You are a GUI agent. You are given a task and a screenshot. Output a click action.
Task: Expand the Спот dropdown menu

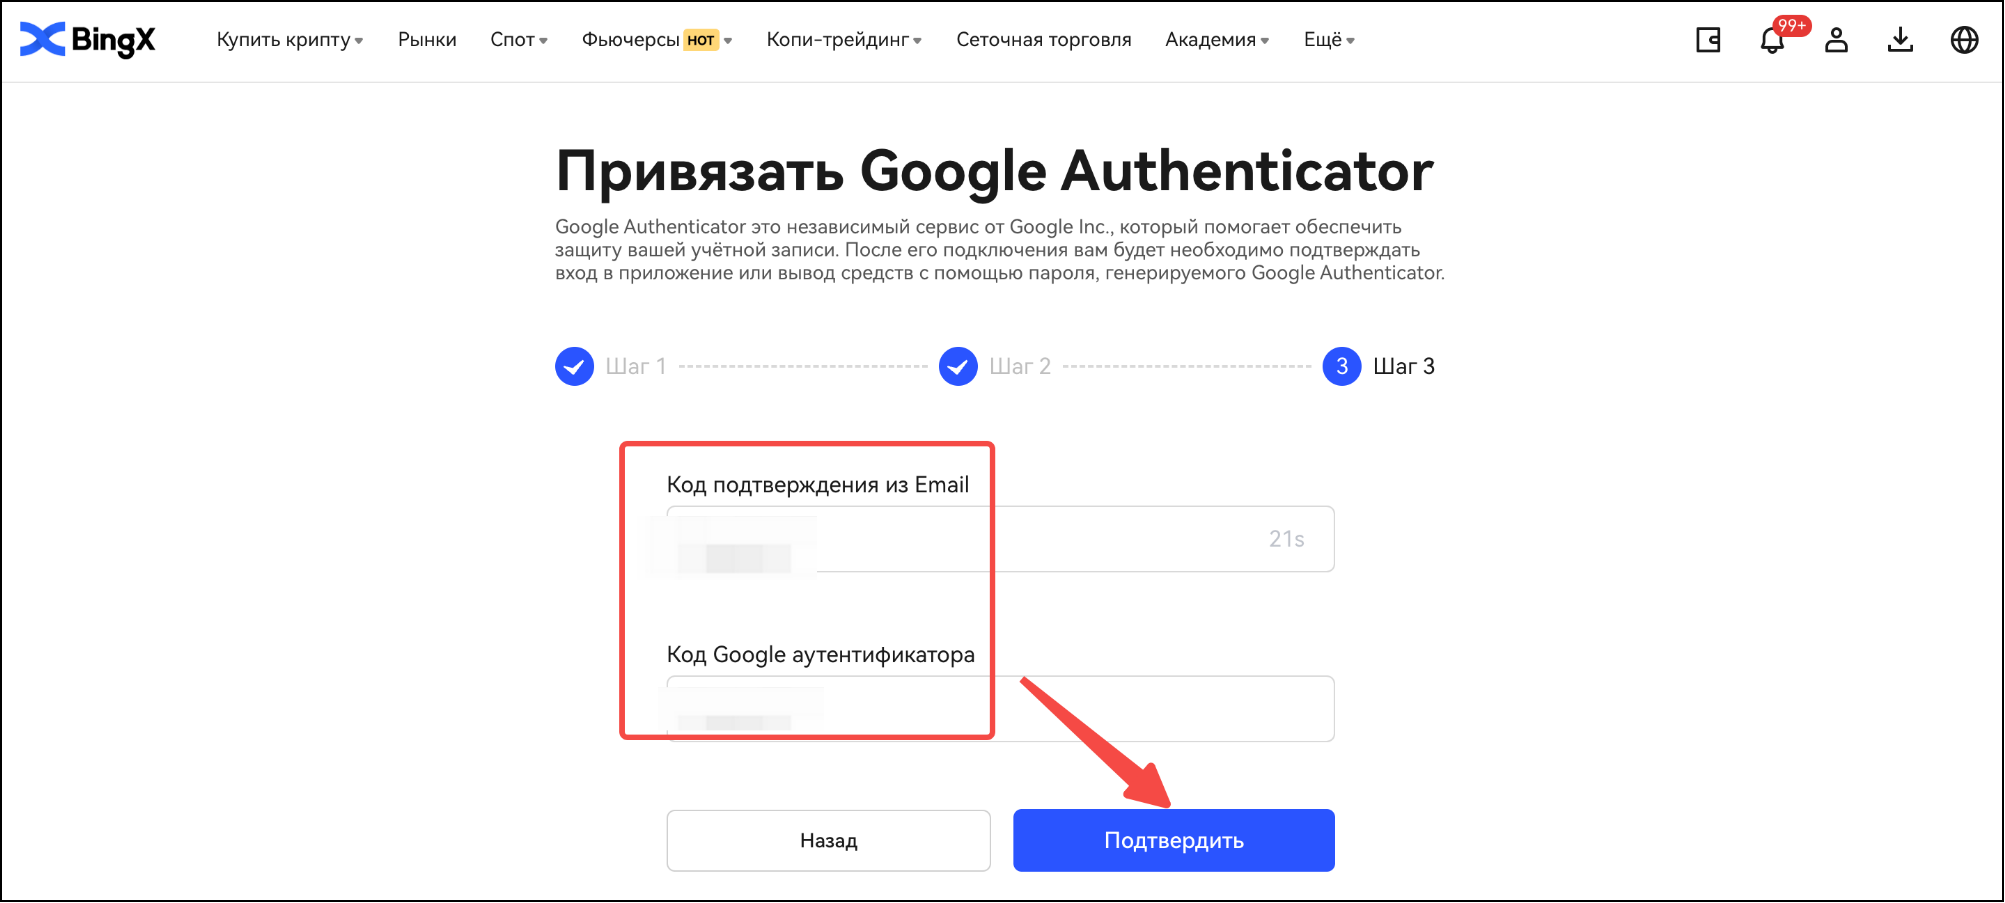[x=519, y=40]
